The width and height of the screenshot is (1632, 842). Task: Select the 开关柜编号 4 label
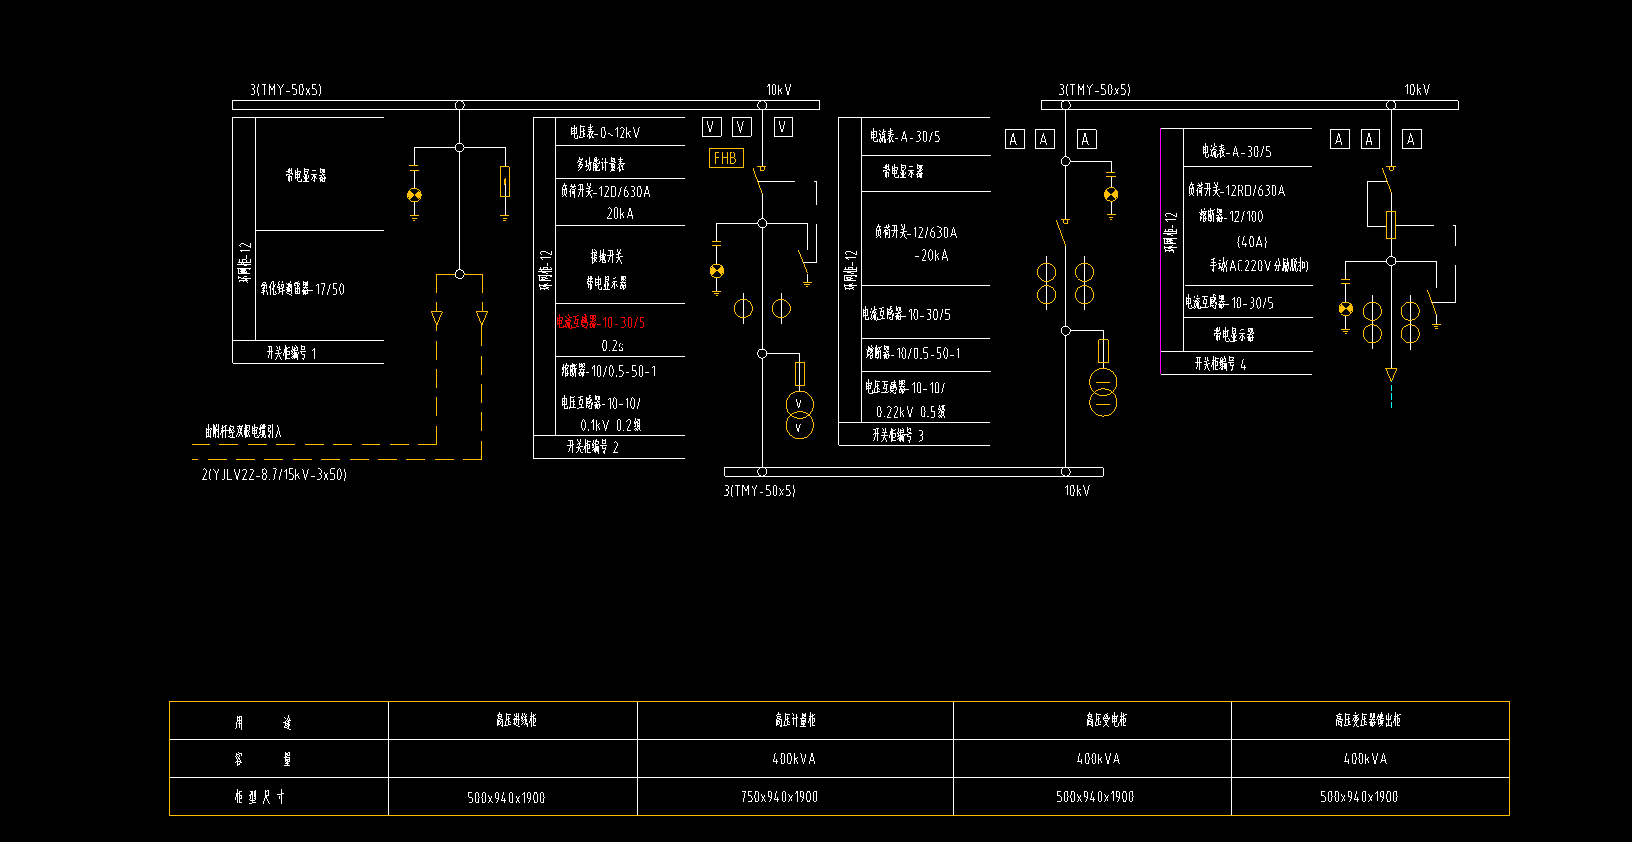pos(1220,364)
